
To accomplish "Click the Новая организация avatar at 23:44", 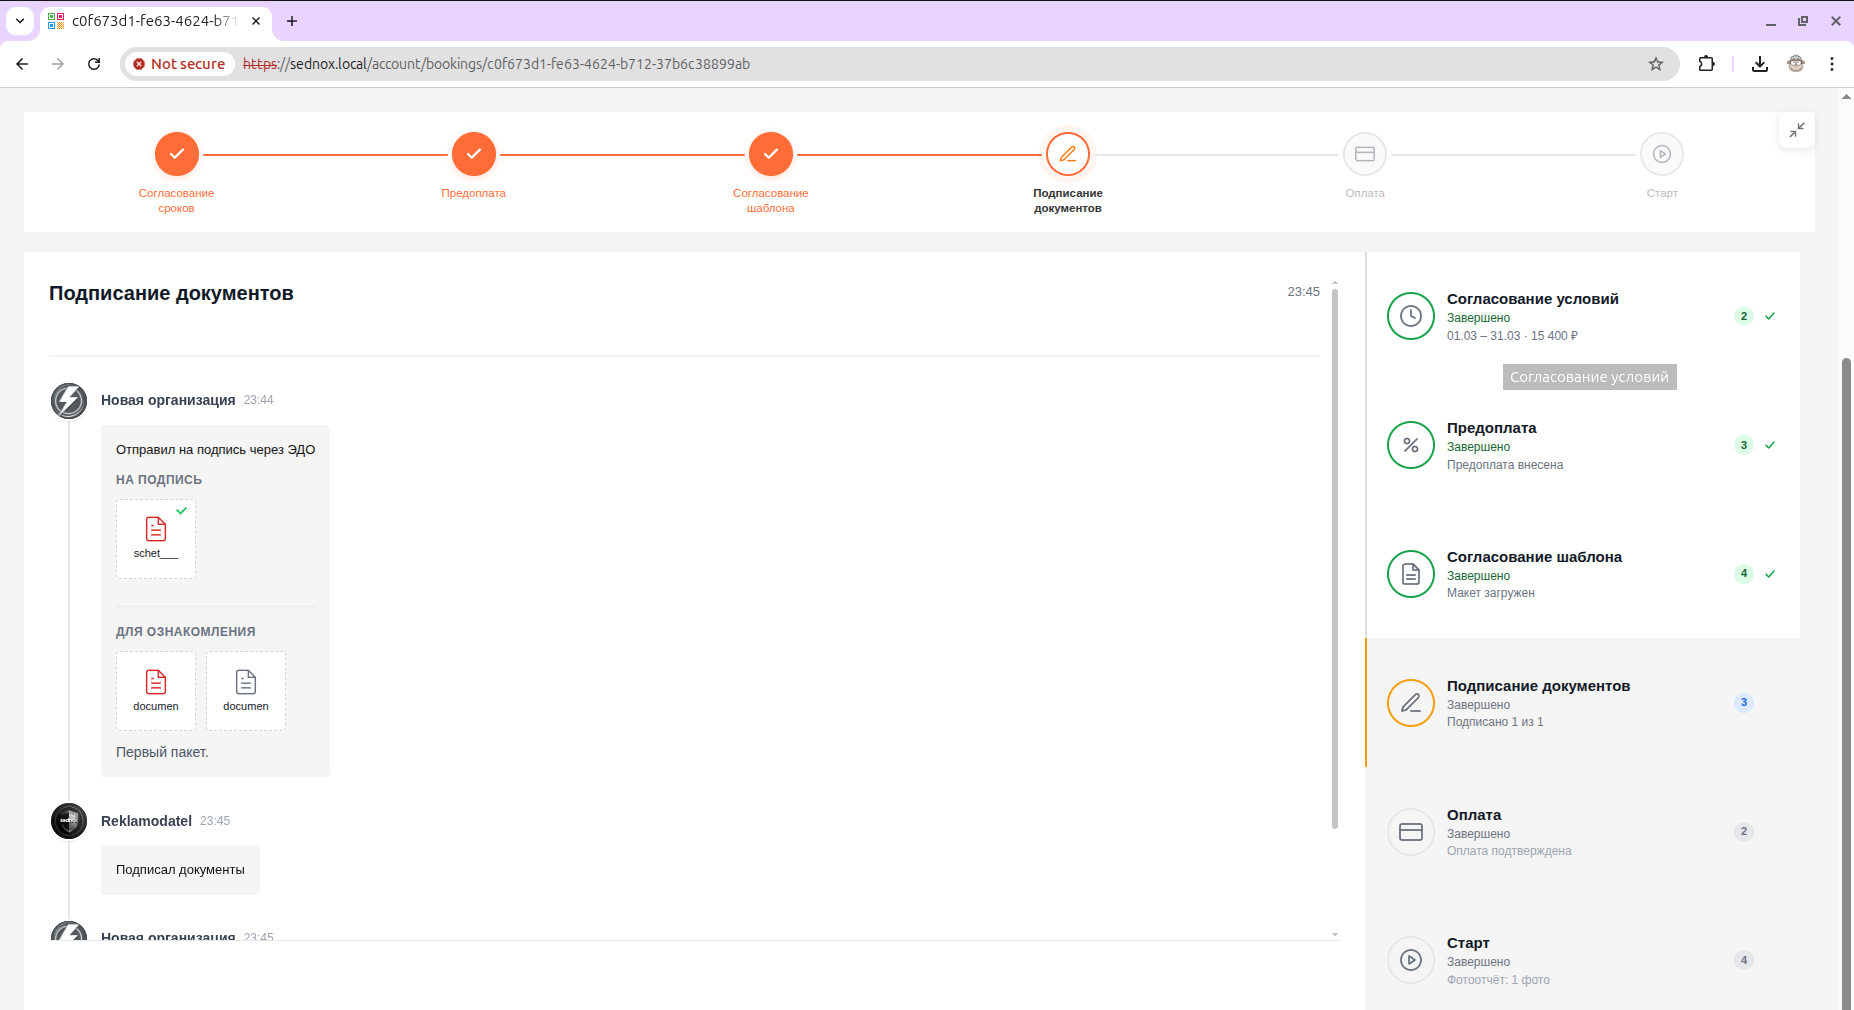I will point(69,400).
